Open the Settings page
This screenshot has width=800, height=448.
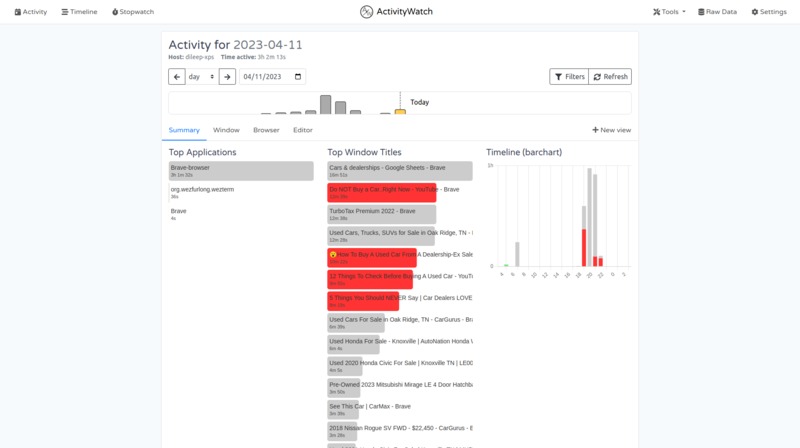769,12
